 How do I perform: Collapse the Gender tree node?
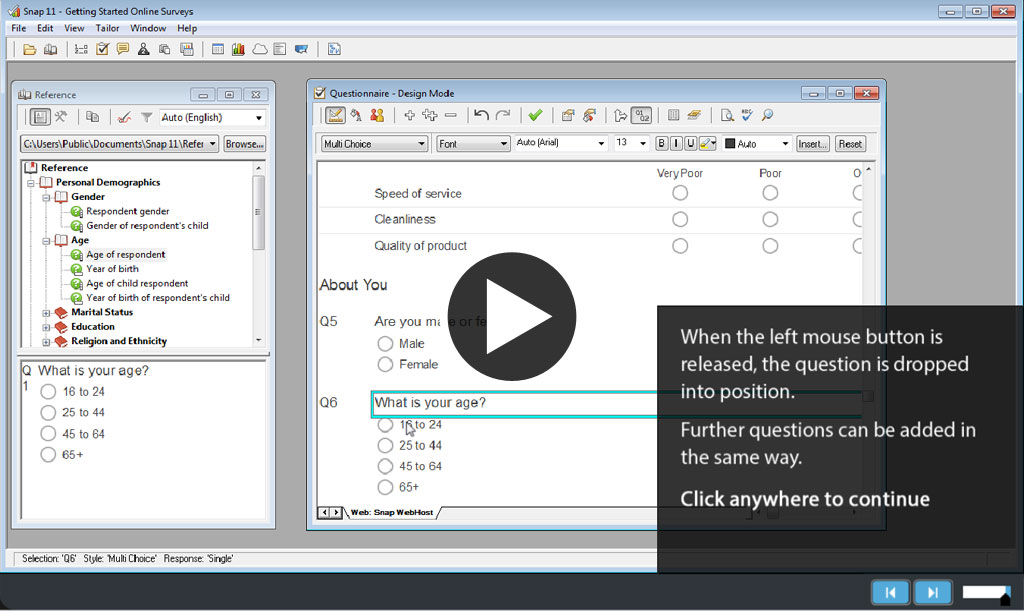pyautogui.click(x=46, y=197)
